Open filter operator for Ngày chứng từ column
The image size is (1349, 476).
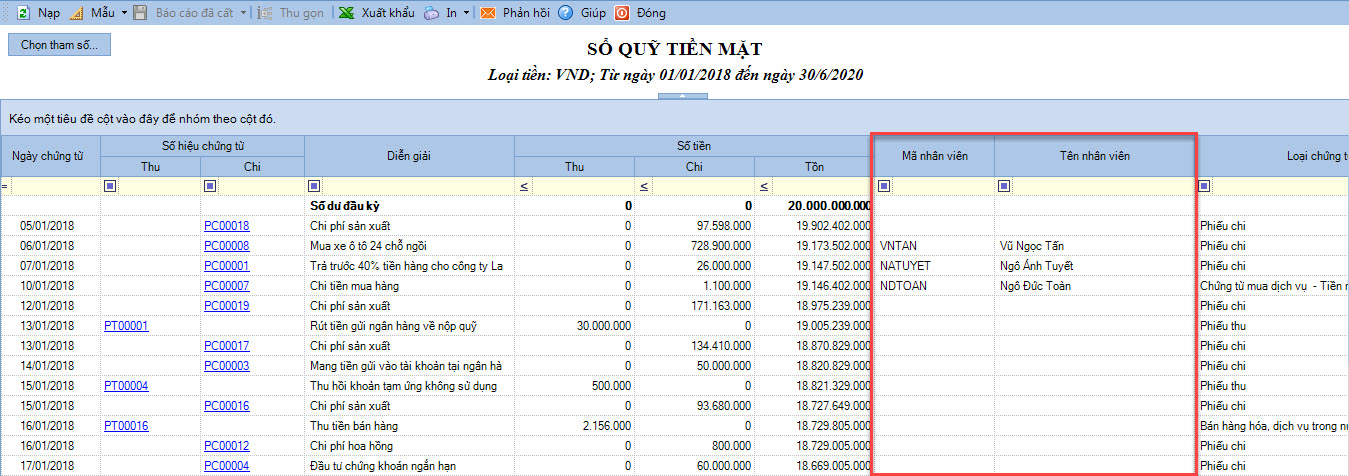[x=3, y=185]
